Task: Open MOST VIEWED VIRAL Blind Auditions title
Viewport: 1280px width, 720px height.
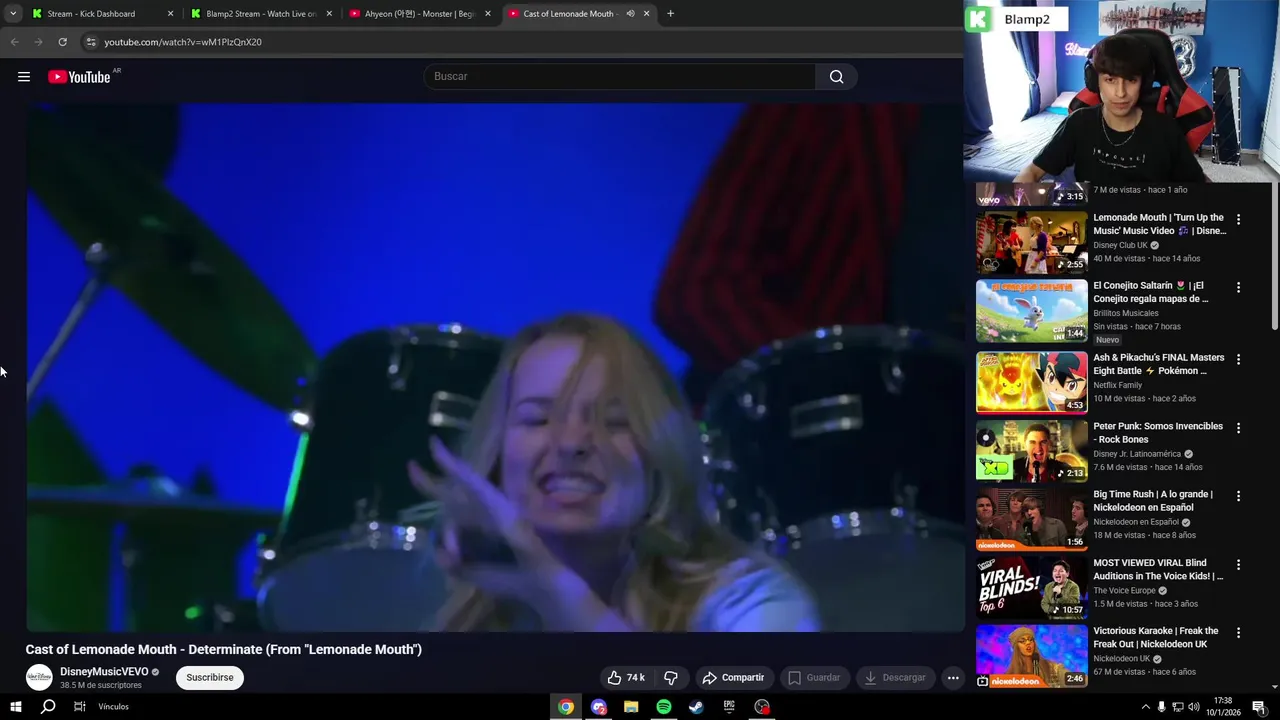Action: point(1158,569)
